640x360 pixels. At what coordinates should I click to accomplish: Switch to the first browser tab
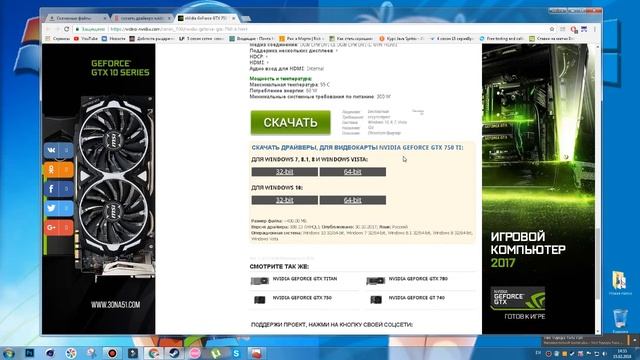(x=76, y=18)
